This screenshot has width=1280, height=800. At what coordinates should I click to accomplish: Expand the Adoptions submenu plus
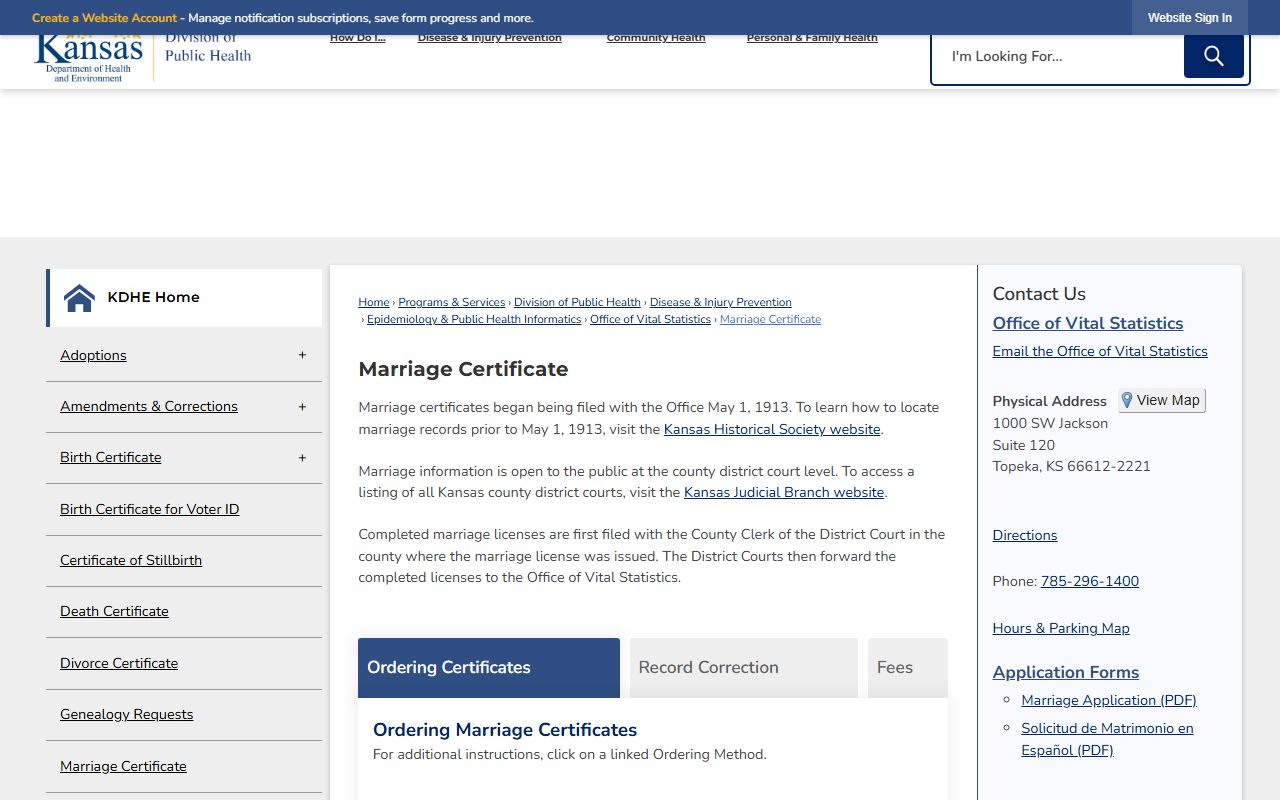pyautogui.click(x=302, y=355)
